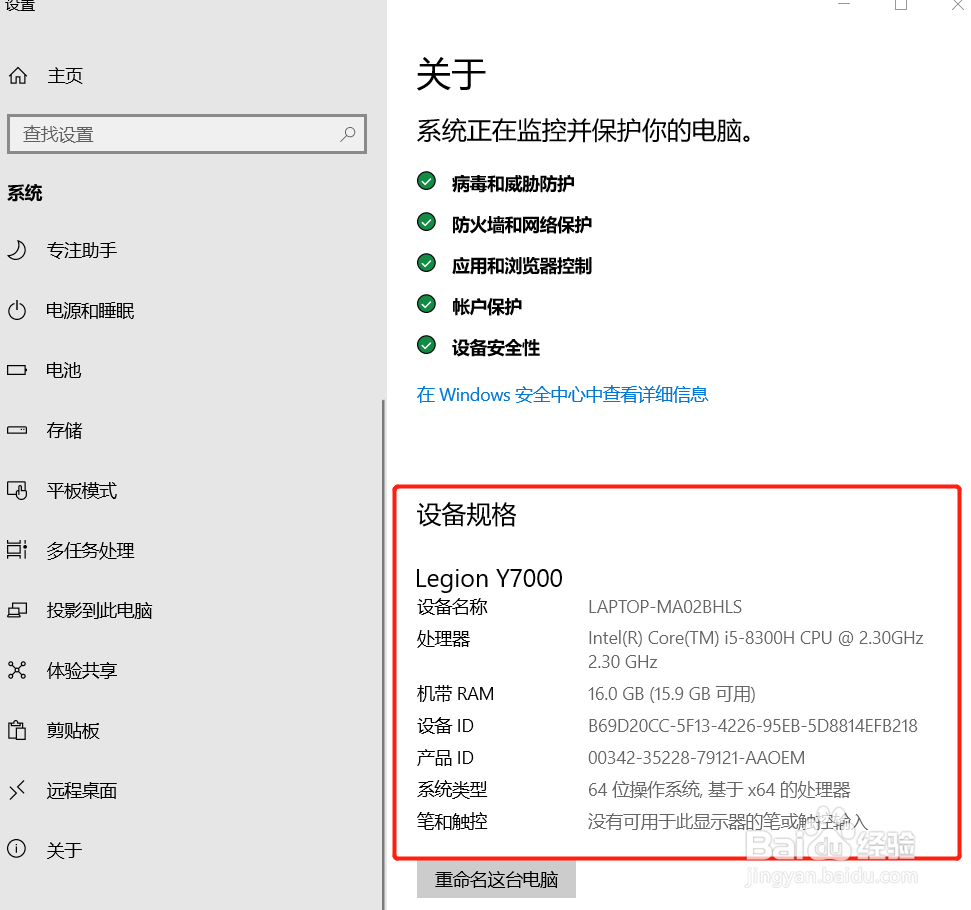Click device ID B69D20CC-5F13-4226-95EB-5D8814EFB218
This screenshot has width=971, height=910.
pyautogui.click(x=752, y=725)
